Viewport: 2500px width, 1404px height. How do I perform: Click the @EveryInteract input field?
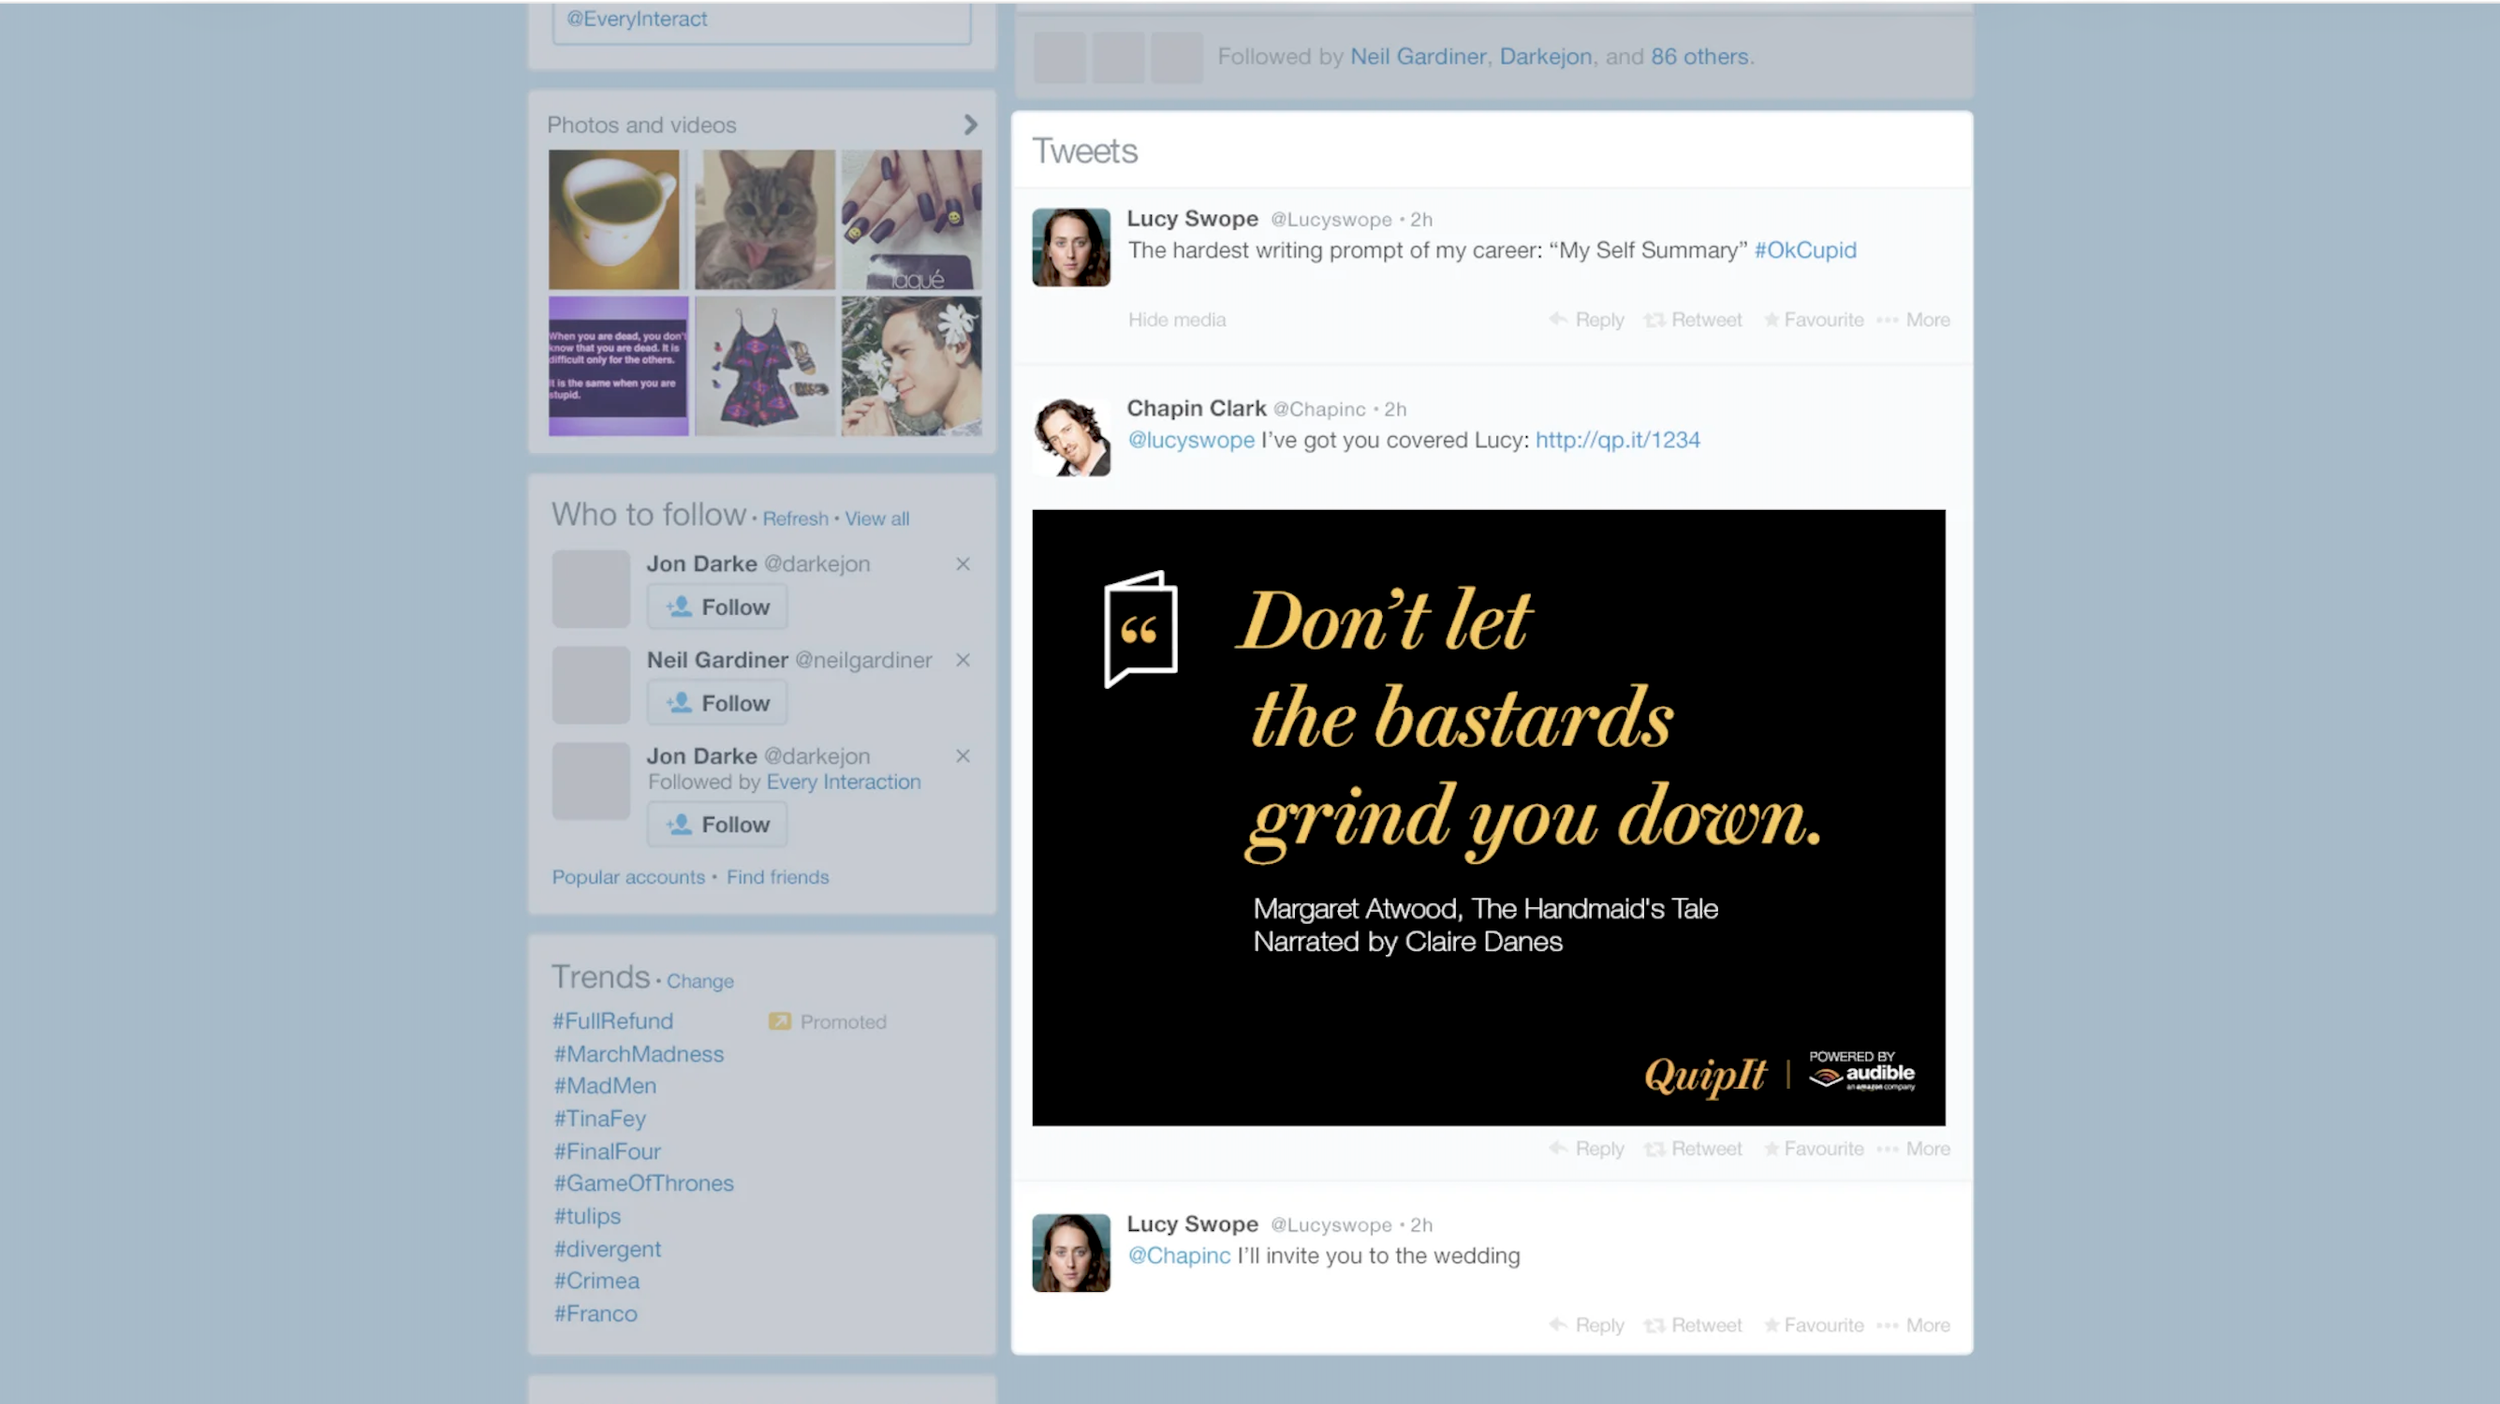761,22
